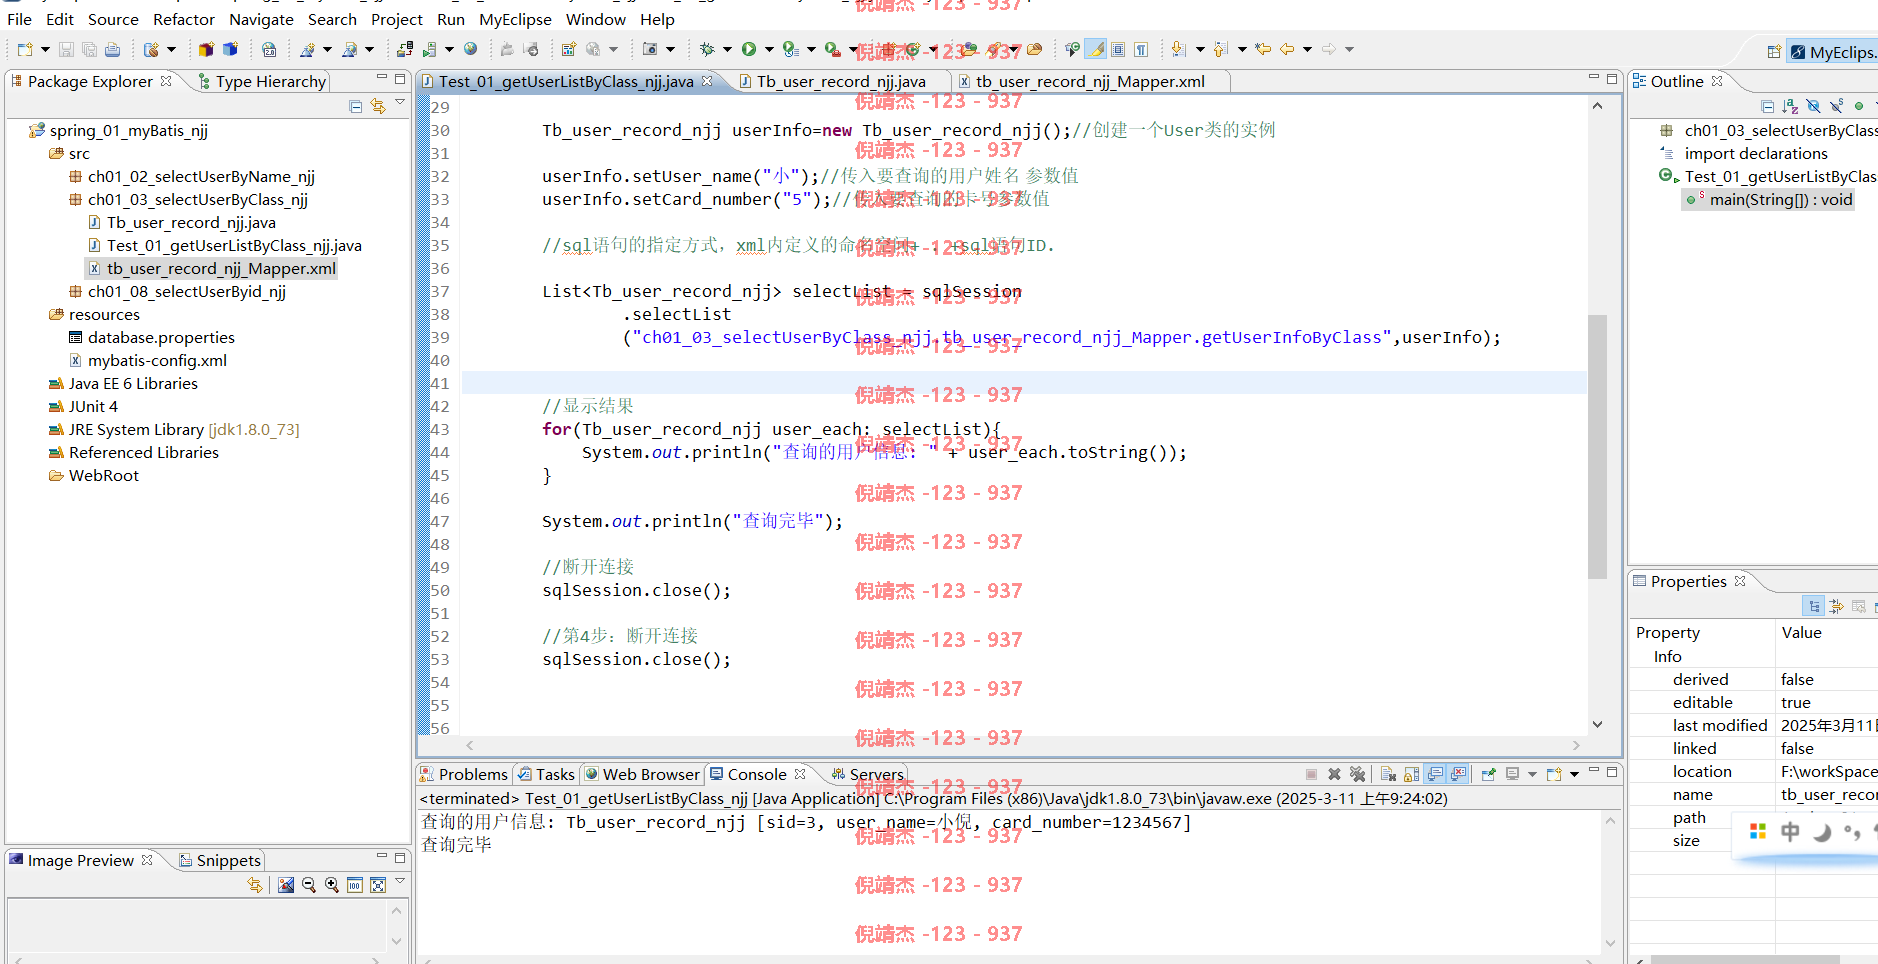Toggle Block Selection Mode button
Screen dimensions: 1878x964
(1118, 49)
